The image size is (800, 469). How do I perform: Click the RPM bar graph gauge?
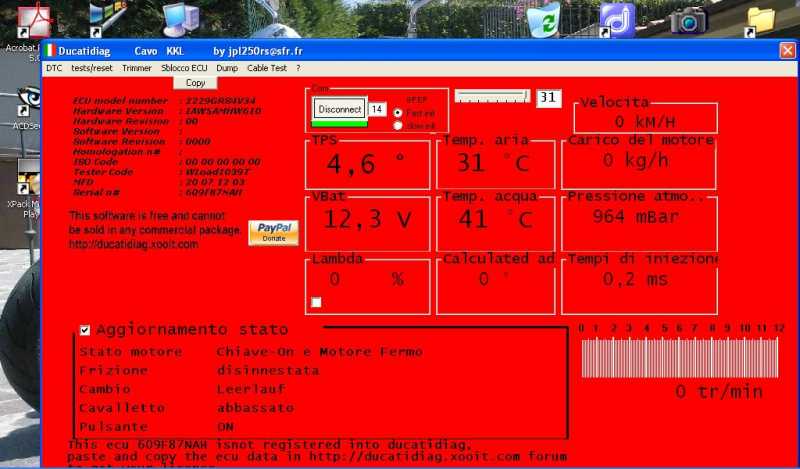pos(680,358)
